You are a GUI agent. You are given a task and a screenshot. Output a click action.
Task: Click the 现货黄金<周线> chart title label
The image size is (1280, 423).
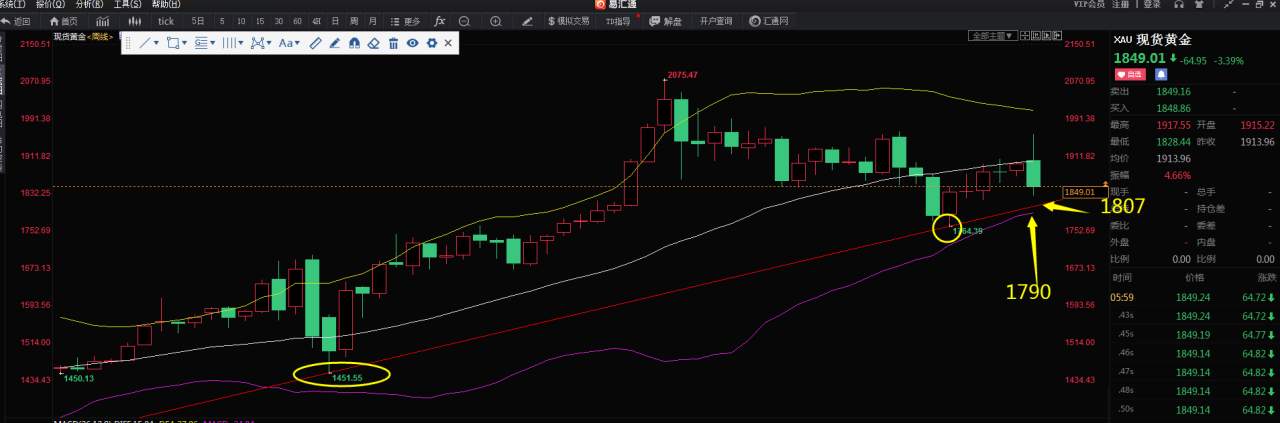pos(85,36)
